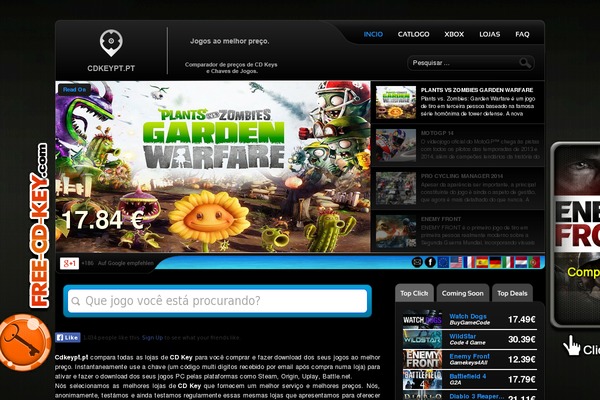Click the Watch Dogs thumbnail

coord(422,319)
